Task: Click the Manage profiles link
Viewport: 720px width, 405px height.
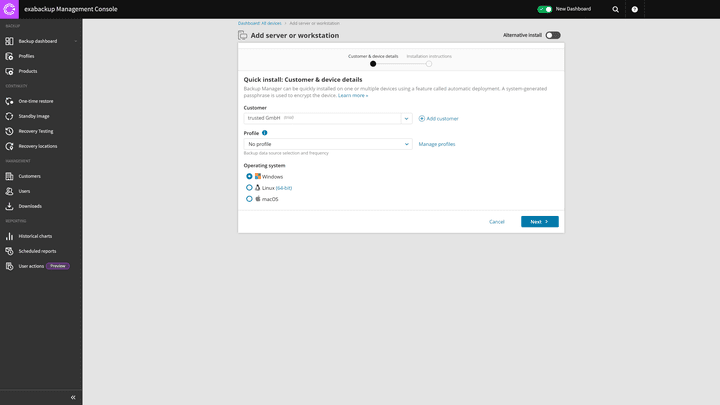Action: [x=436, y=144]
